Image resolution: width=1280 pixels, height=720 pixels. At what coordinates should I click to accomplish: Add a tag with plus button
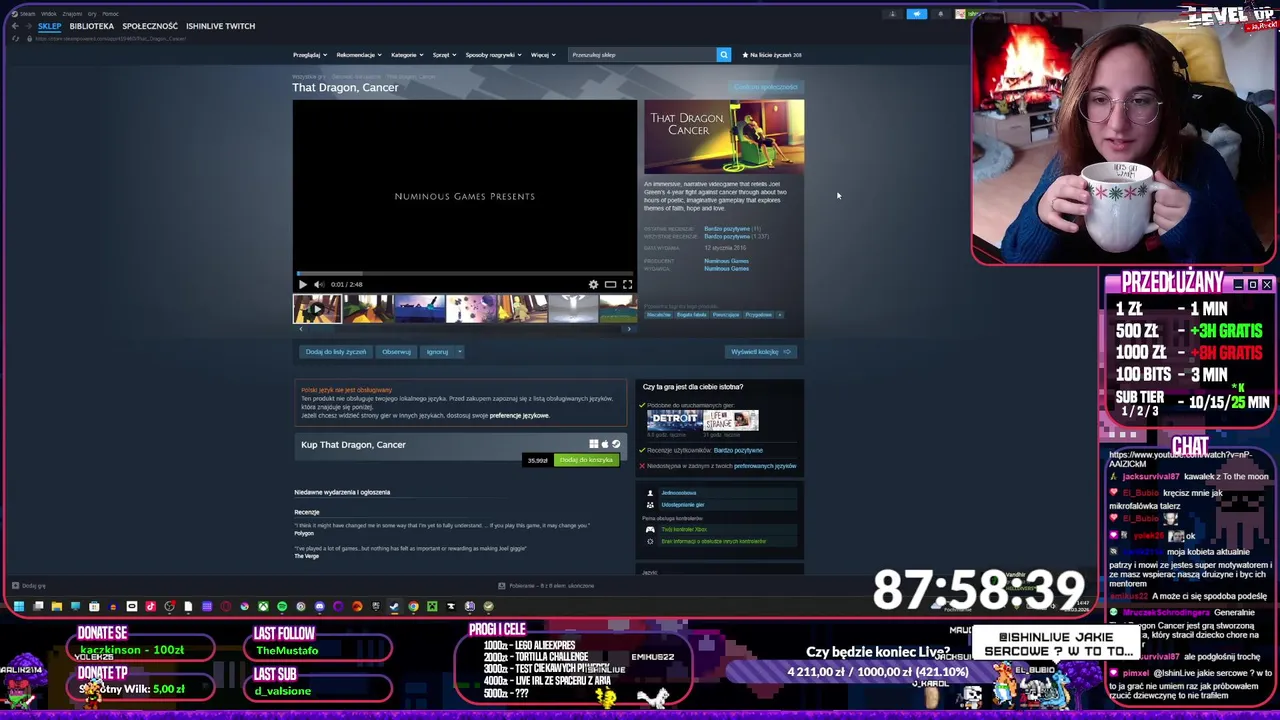tap(780, 315)
